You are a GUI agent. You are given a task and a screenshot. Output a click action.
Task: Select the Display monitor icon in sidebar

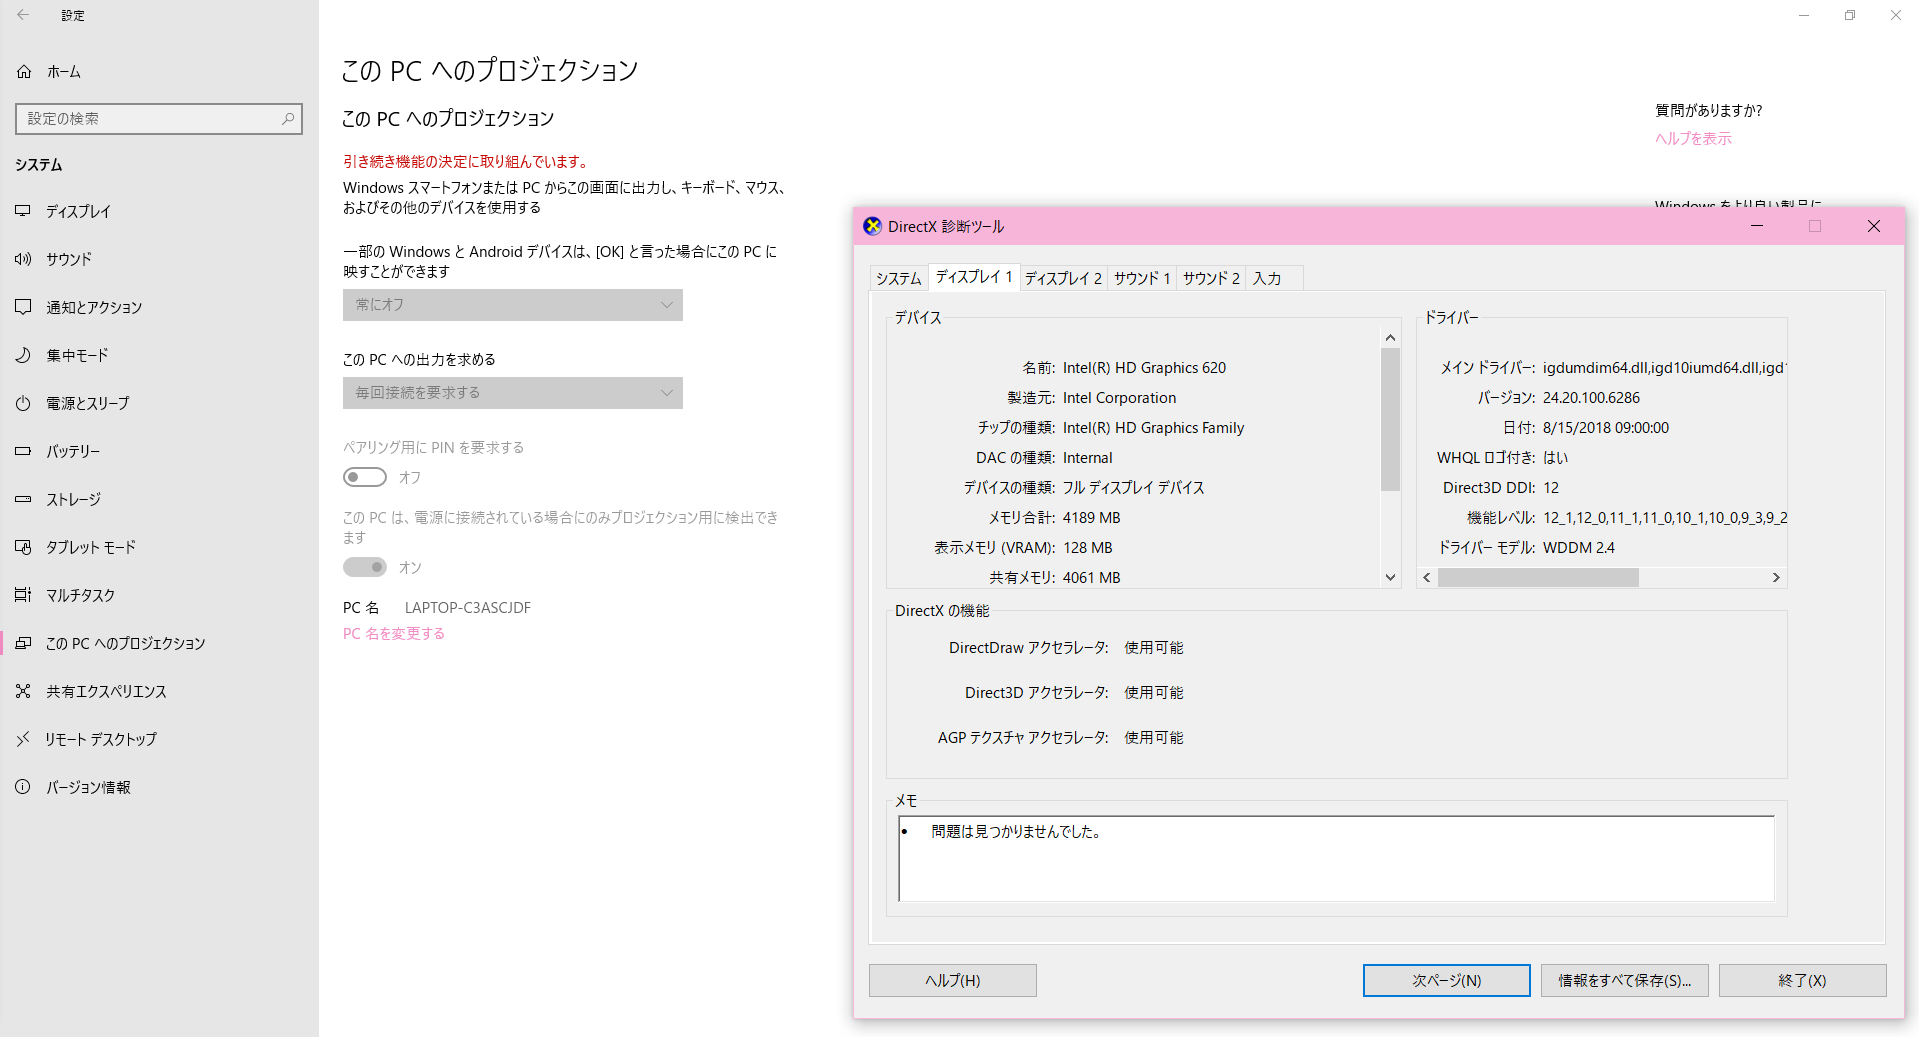point(23,211)
